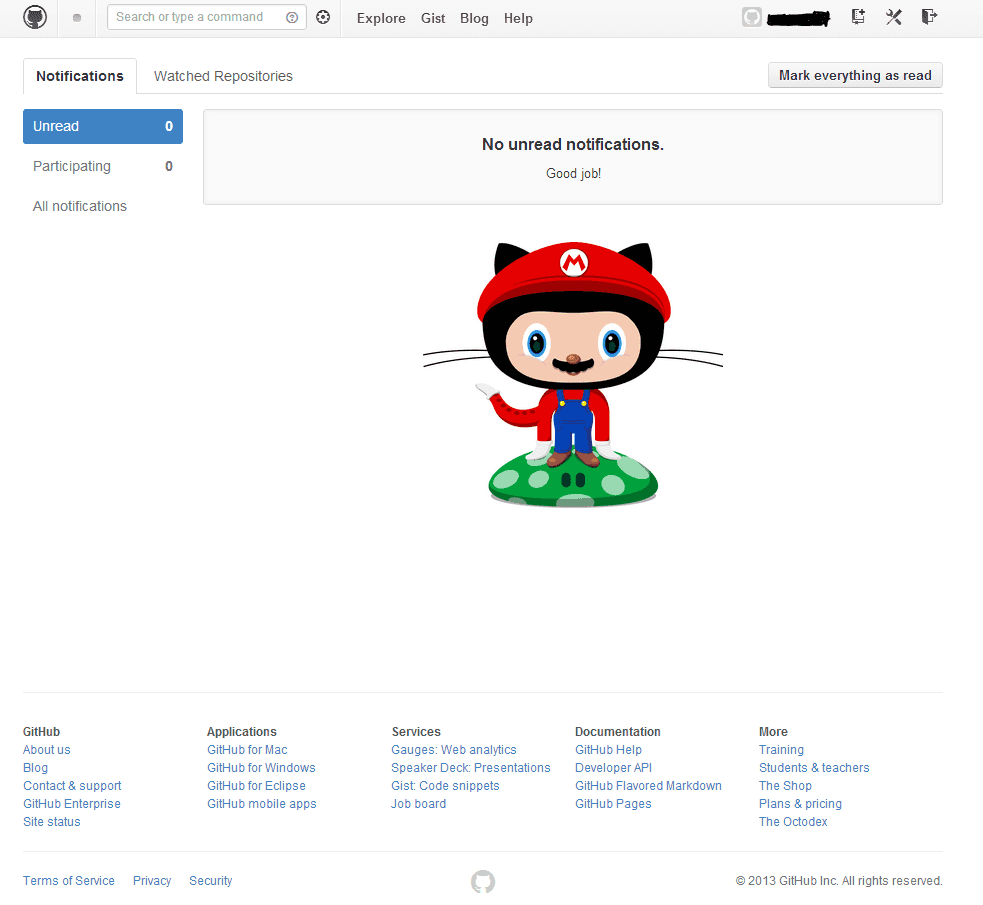This screenshot has height=905, width=983.
Task: Open the footer Blog link
Action: (x=35, y=768)
